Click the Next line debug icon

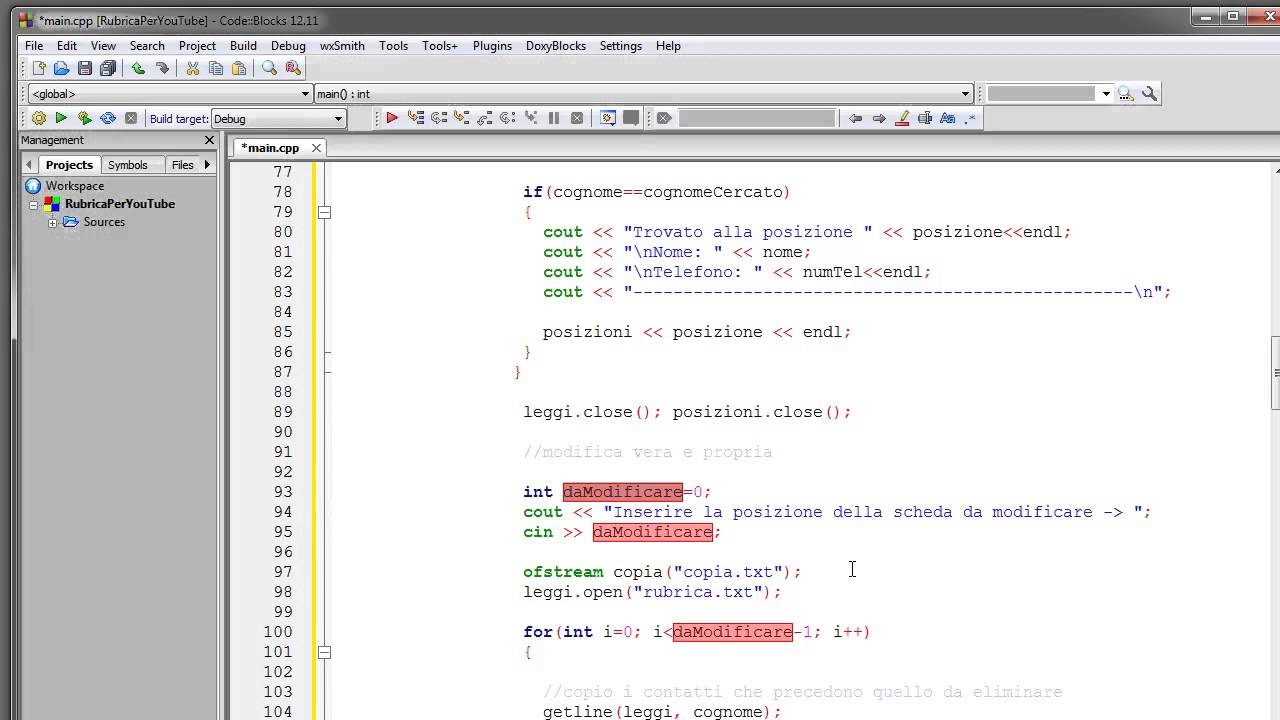pyautogui.click(x=439, y=118)
